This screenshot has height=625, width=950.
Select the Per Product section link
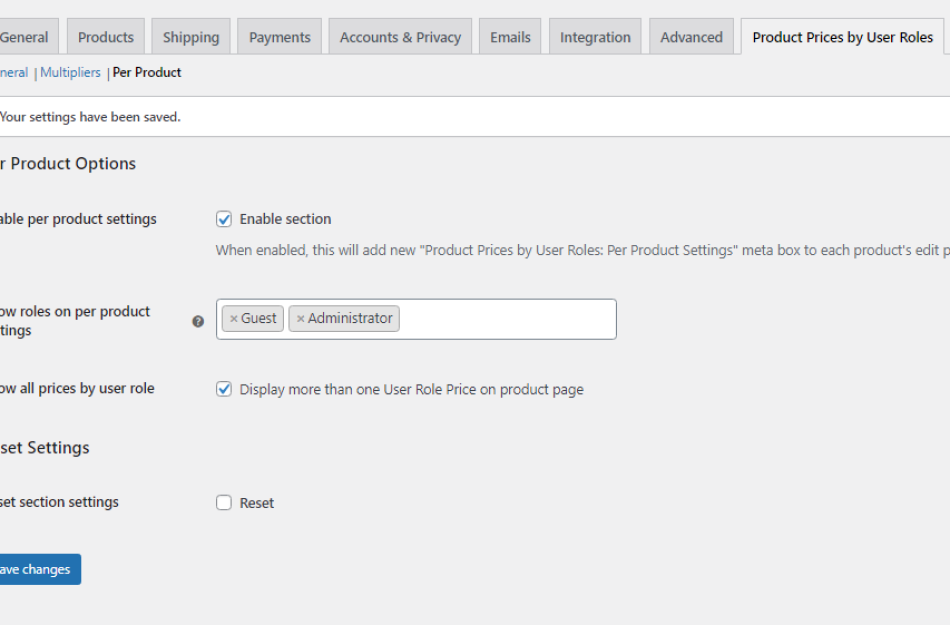pos(146,72)
